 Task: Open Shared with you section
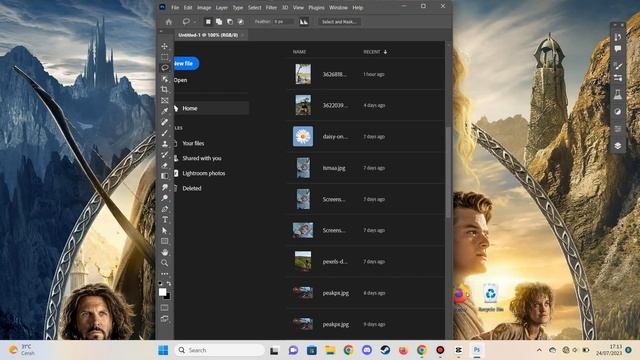coord(202,158)
